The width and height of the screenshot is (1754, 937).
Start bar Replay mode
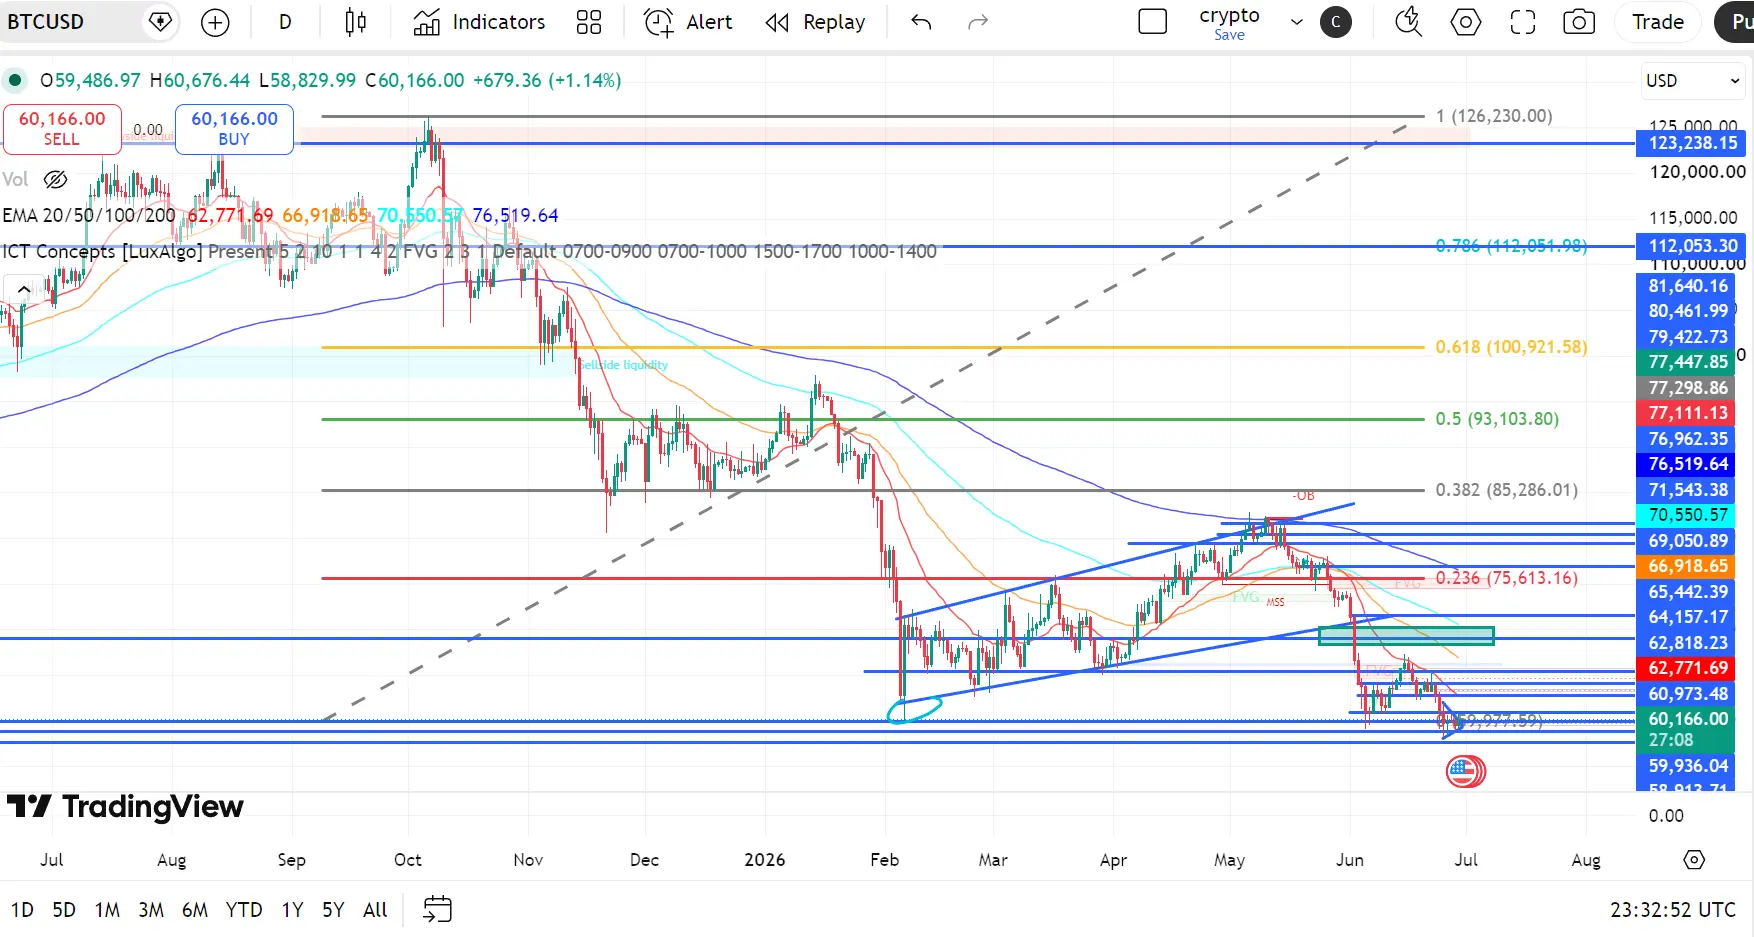pos(815,22)
